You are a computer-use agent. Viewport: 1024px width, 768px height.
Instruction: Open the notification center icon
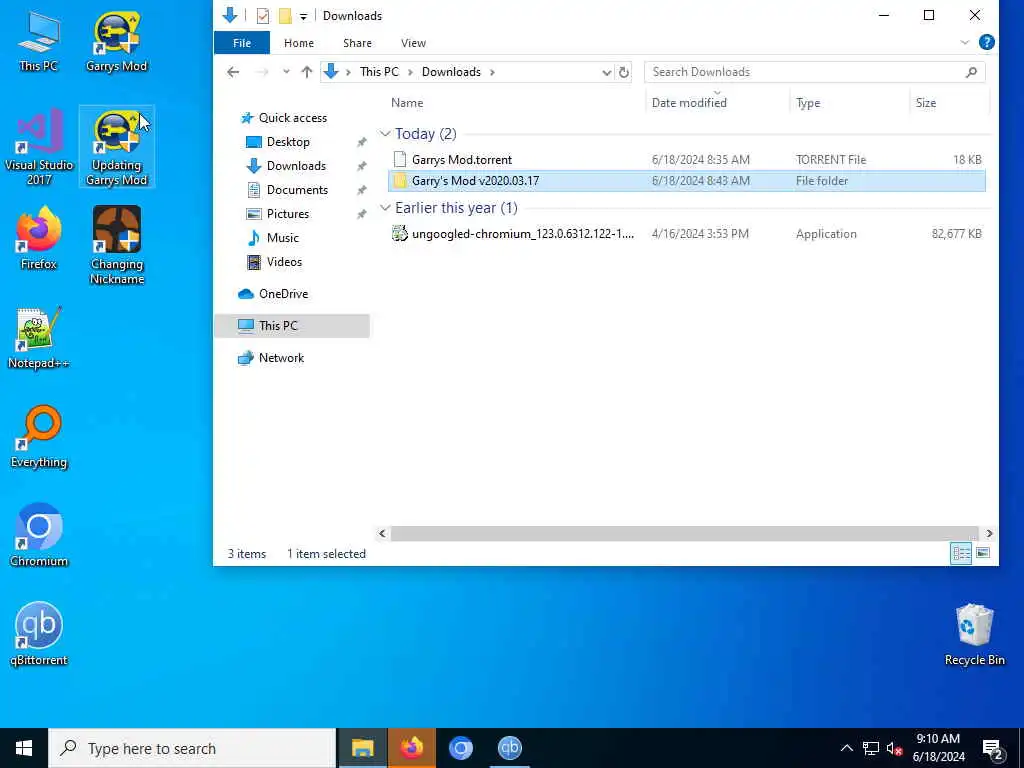pyautogui.click(x=993, y=749)
